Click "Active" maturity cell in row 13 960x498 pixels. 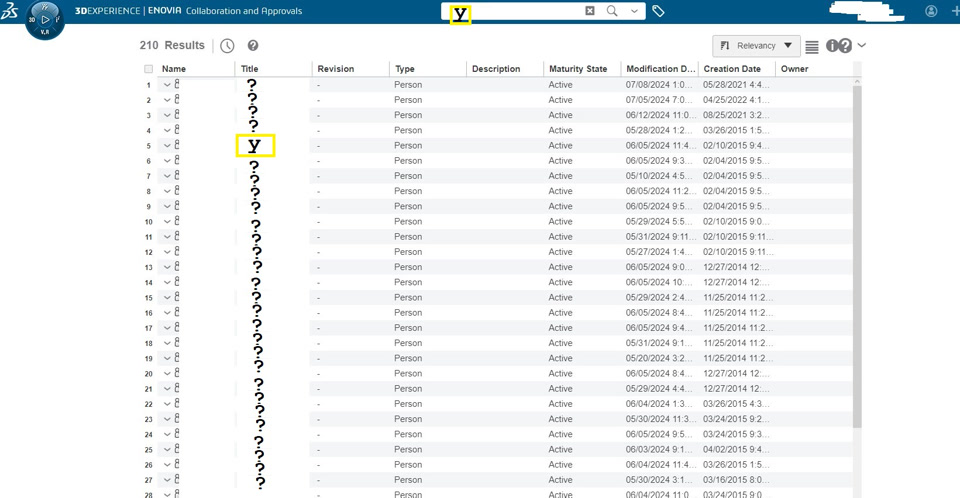(560, 267)
